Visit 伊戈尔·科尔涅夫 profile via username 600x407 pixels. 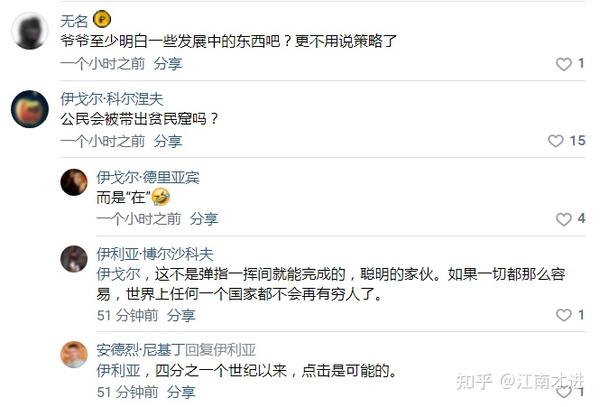[112, 99]
